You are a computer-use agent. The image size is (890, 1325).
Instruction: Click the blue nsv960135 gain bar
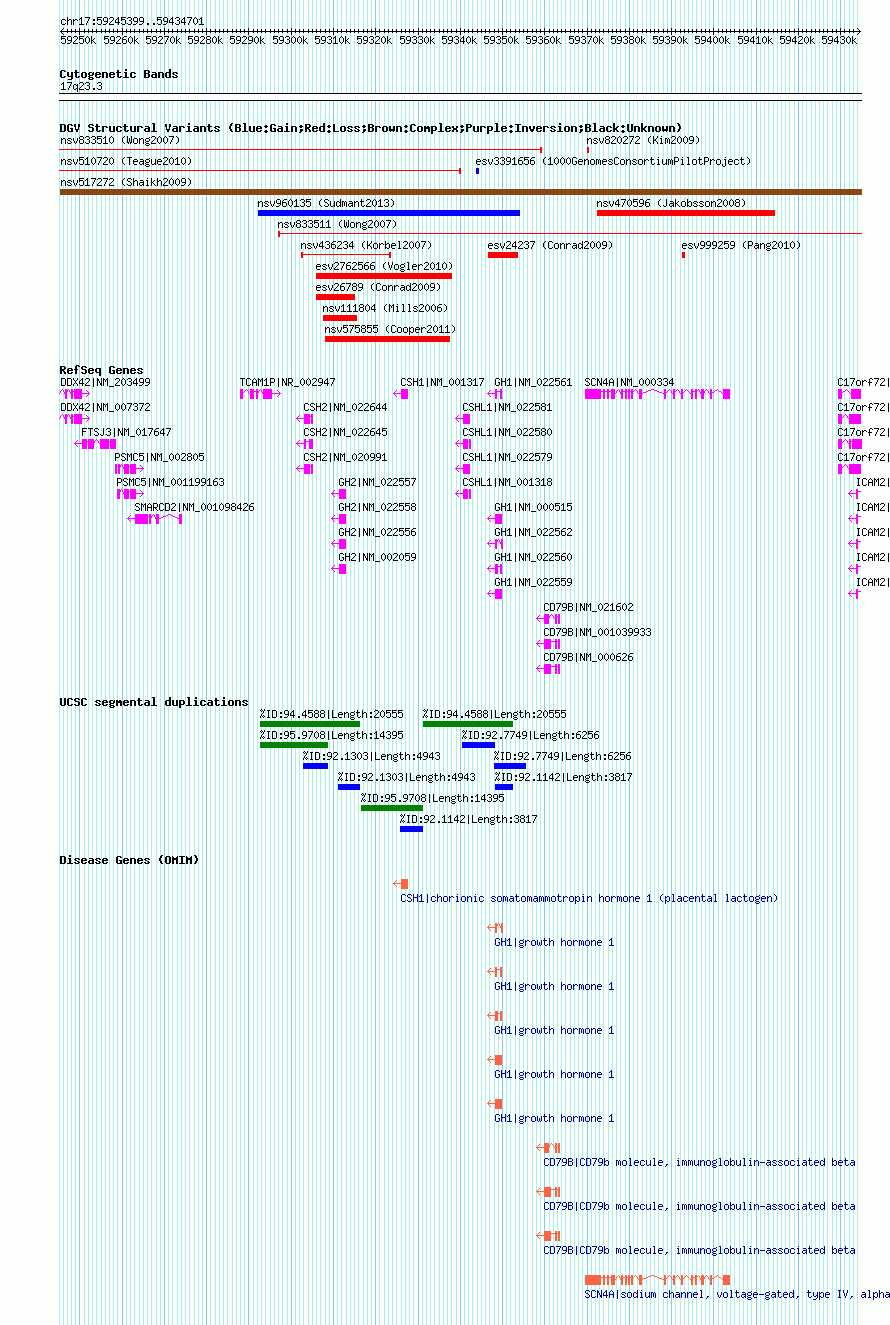click(x=389, y=213)
